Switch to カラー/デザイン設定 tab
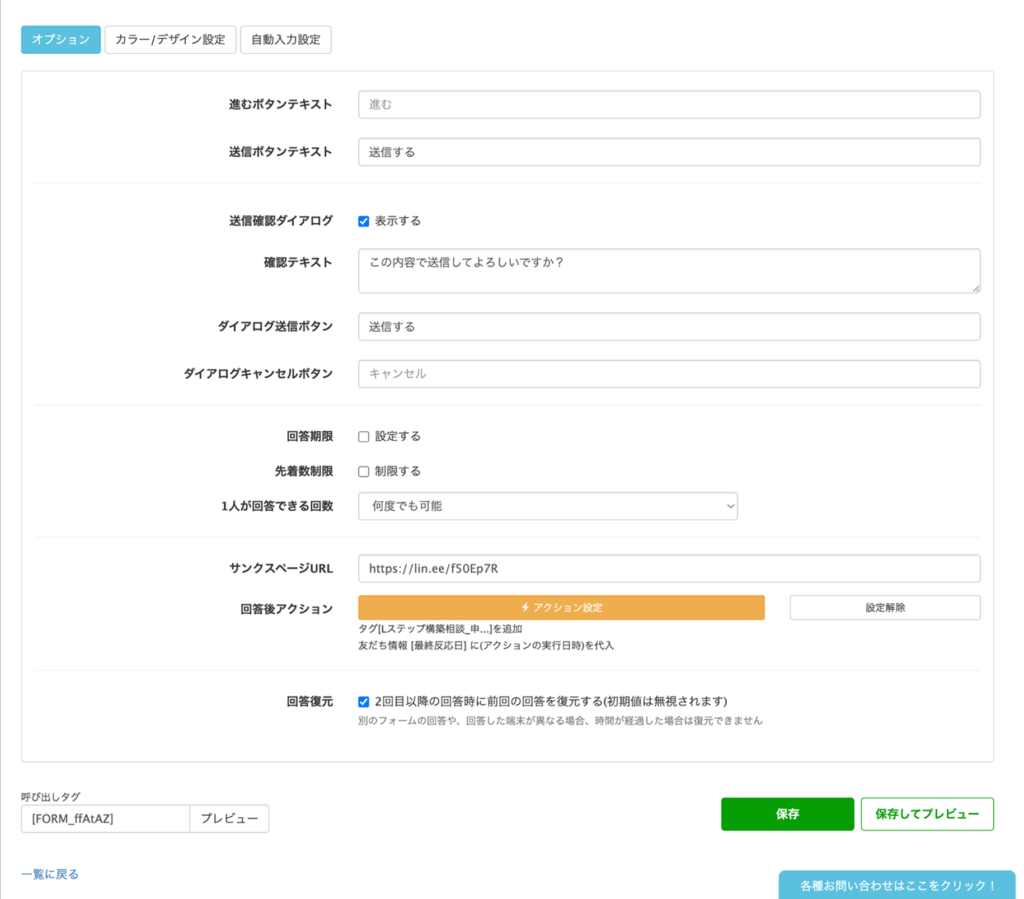Image resolution: width=1024 pixels, height=899 pixels. [x=170, y=40]
